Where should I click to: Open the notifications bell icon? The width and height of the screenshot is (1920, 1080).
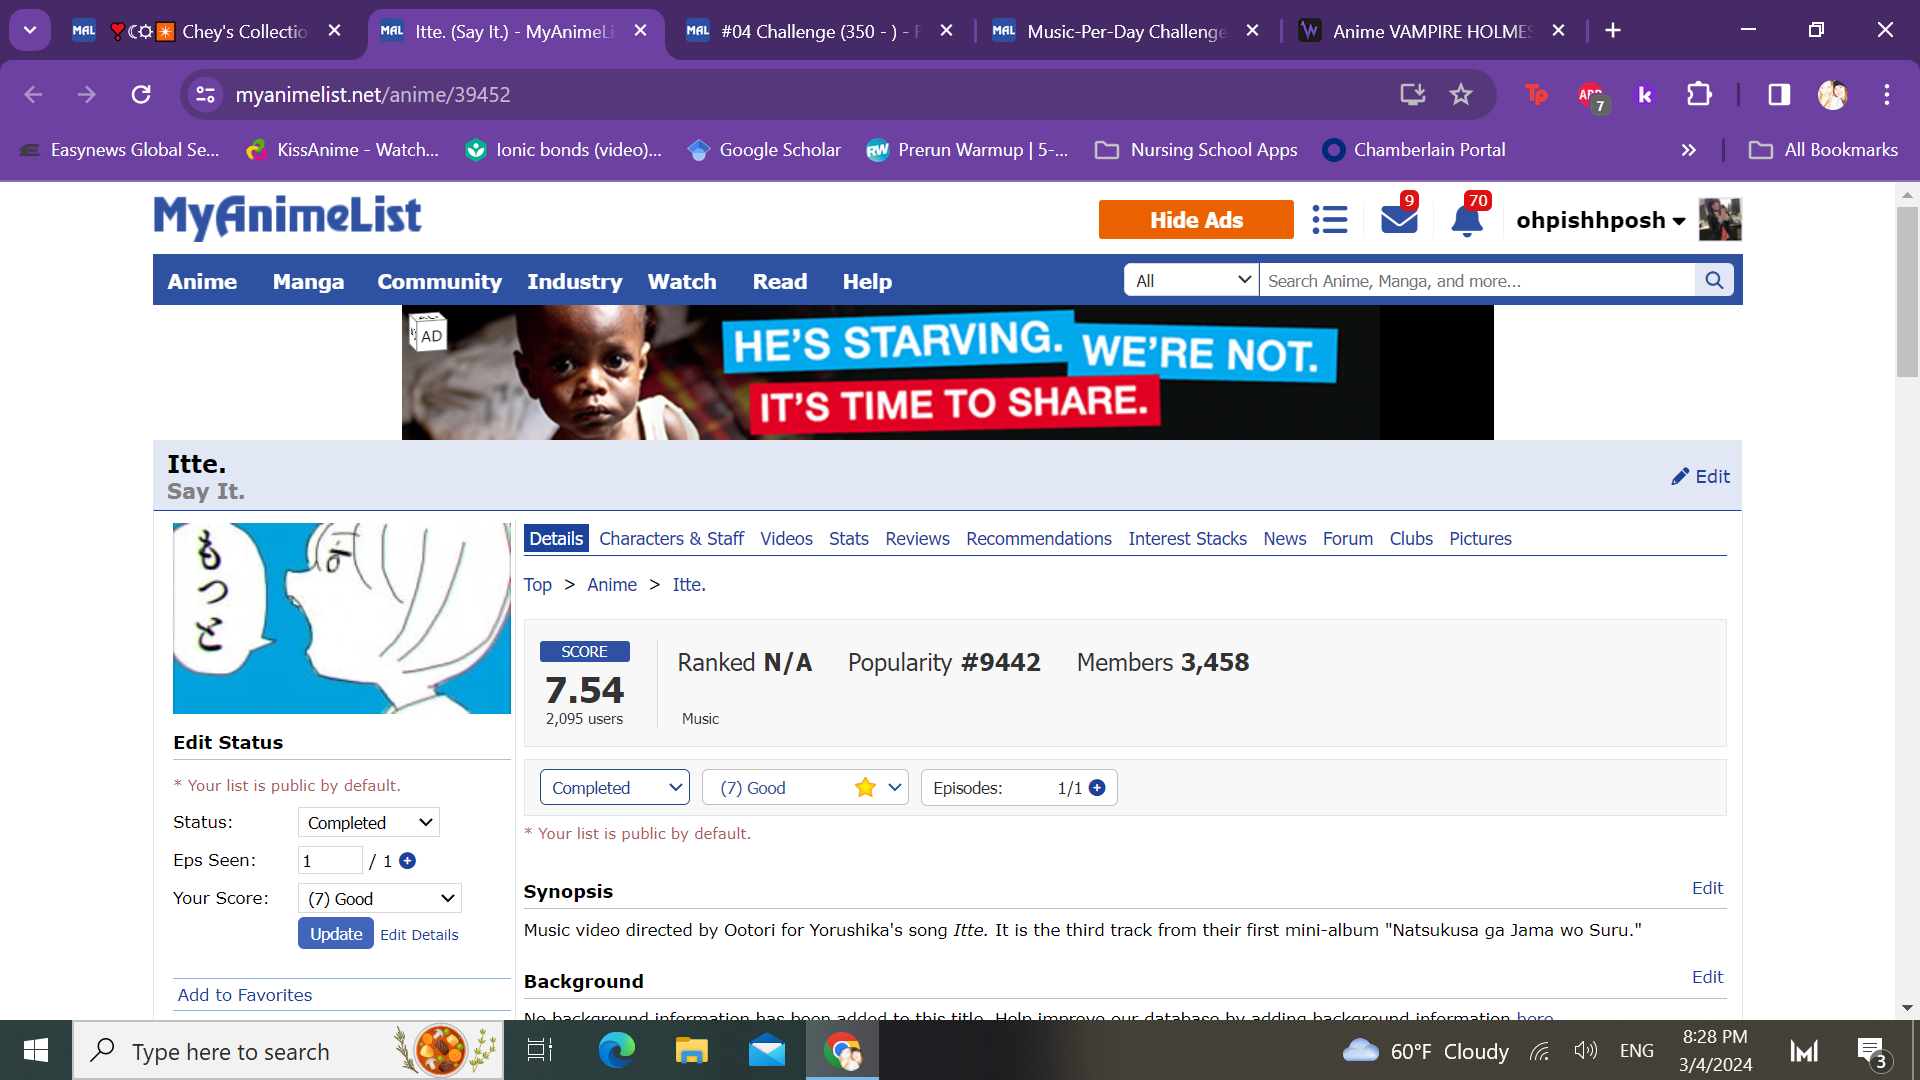tap(1466, 219)
